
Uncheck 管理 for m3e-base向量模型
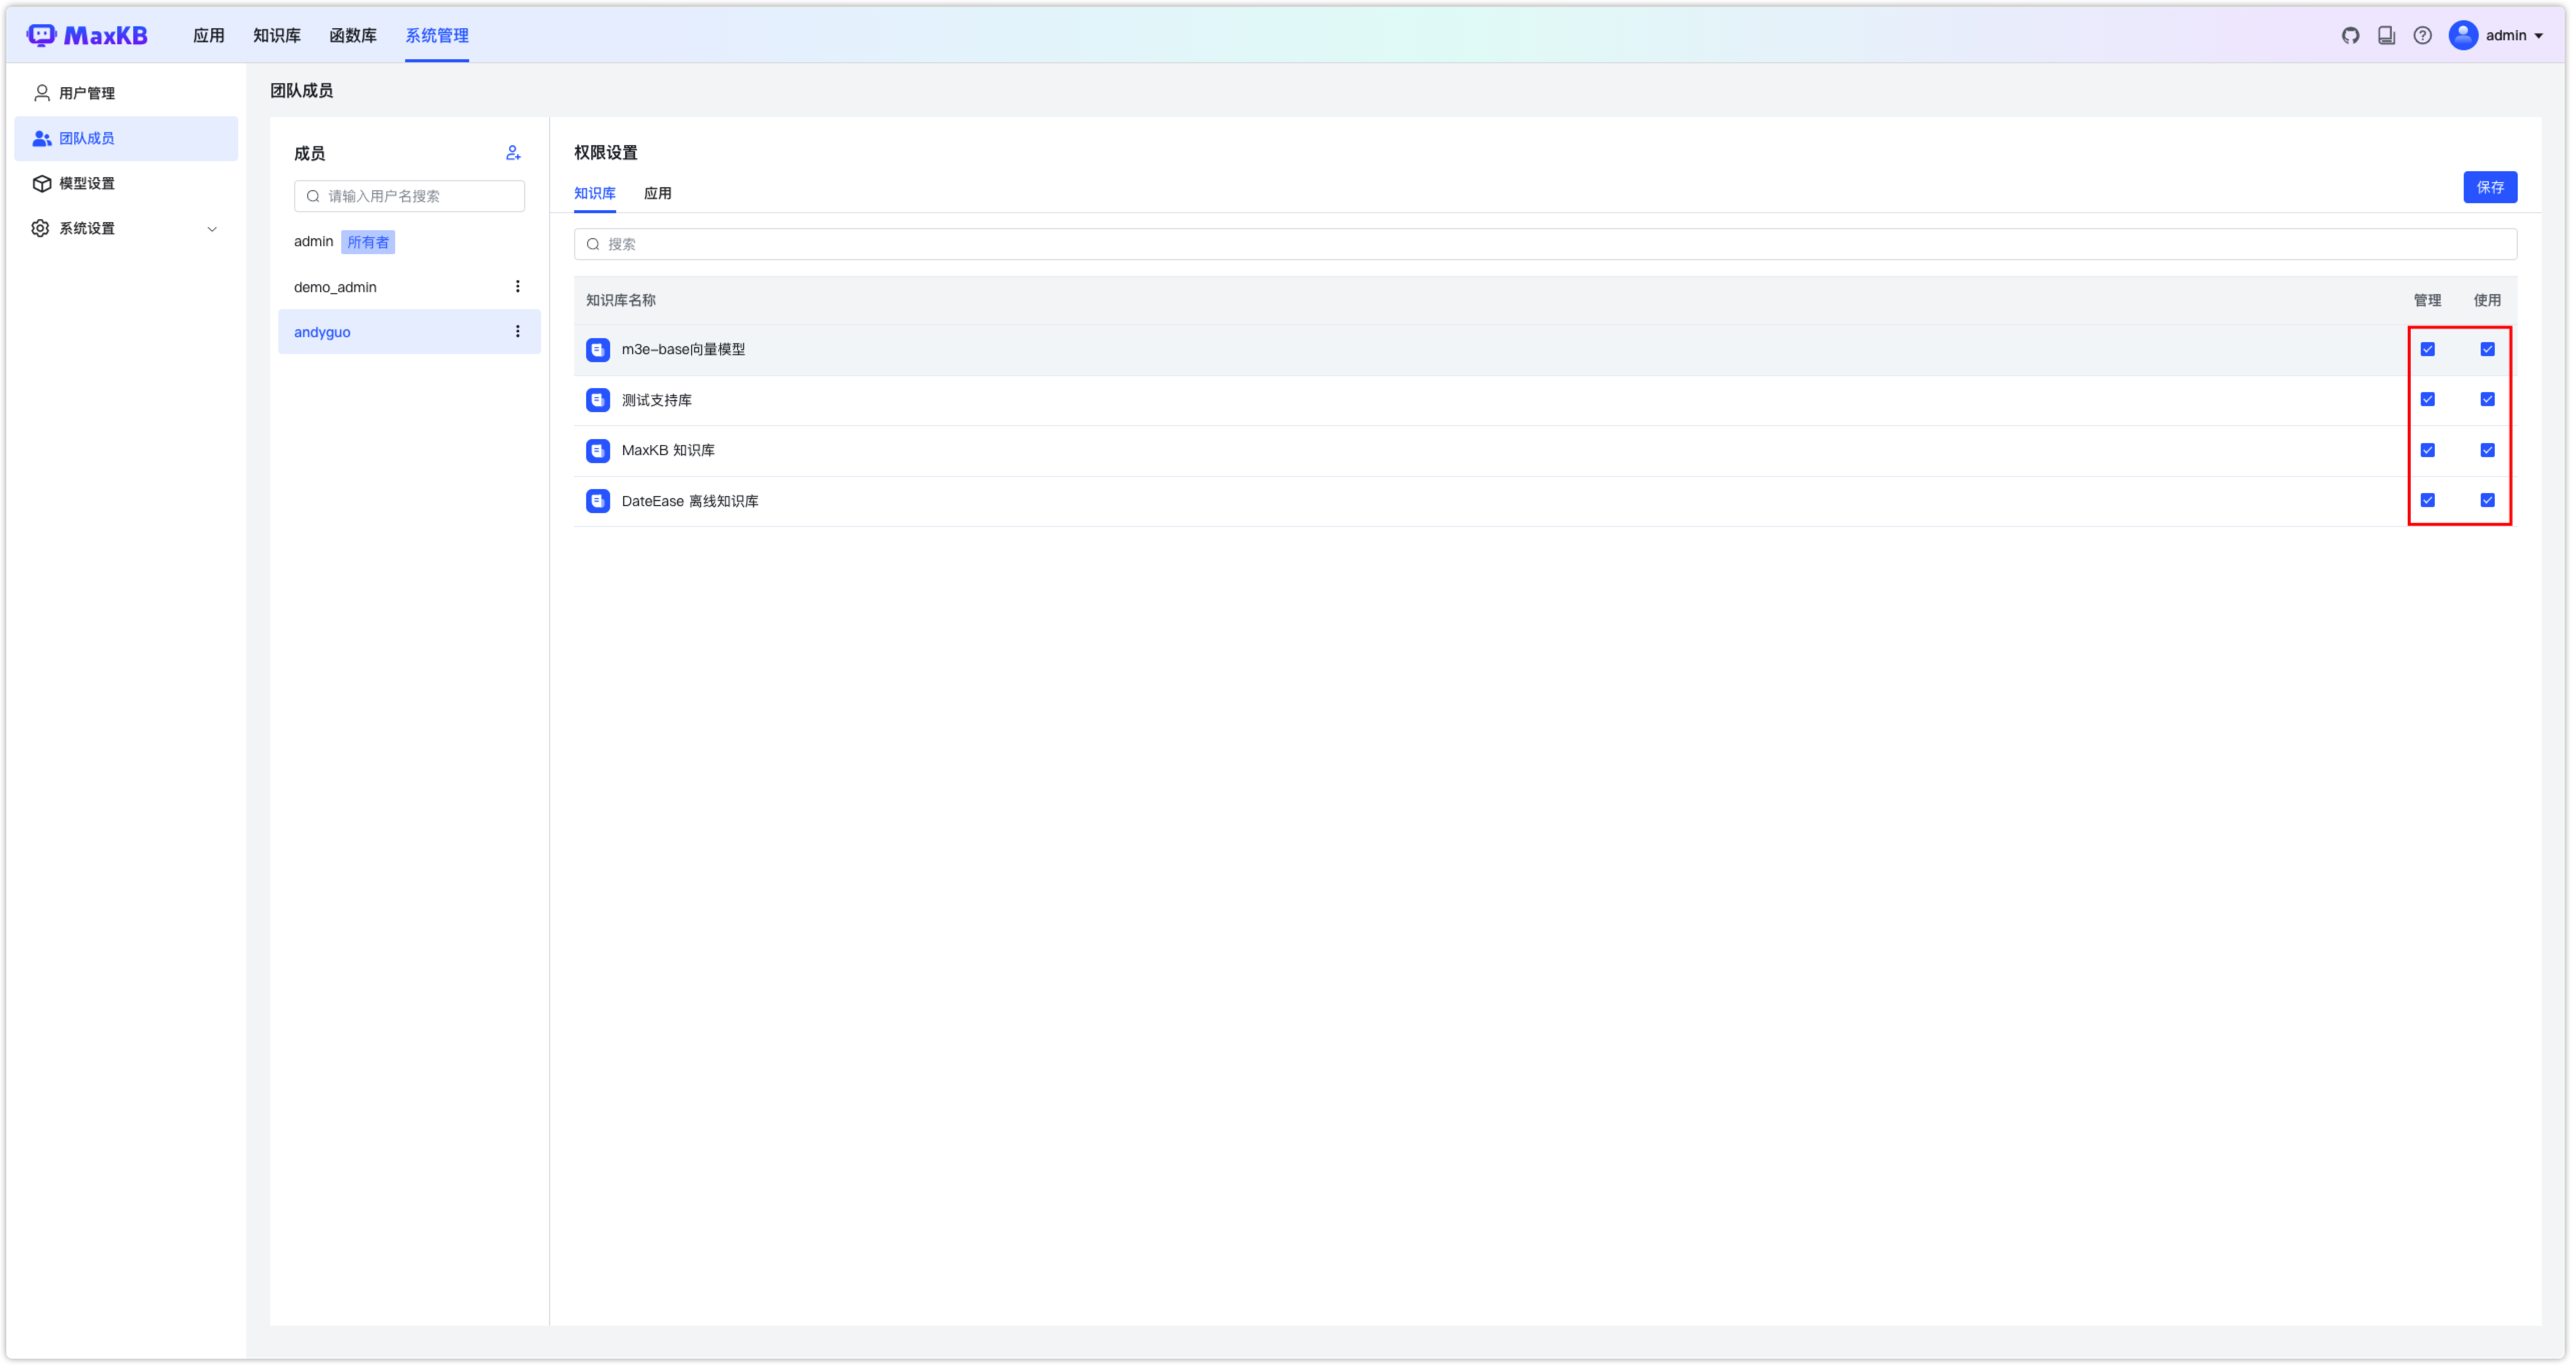(x=2428, y=349)
